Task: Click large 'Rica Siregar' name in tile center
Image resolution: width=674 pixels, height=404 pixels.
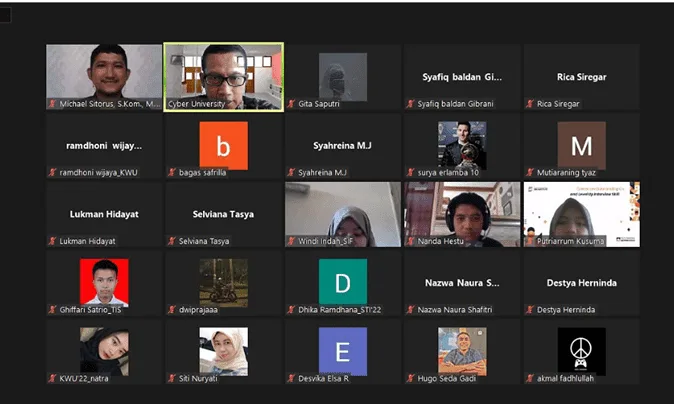Action: coord(582,77)
